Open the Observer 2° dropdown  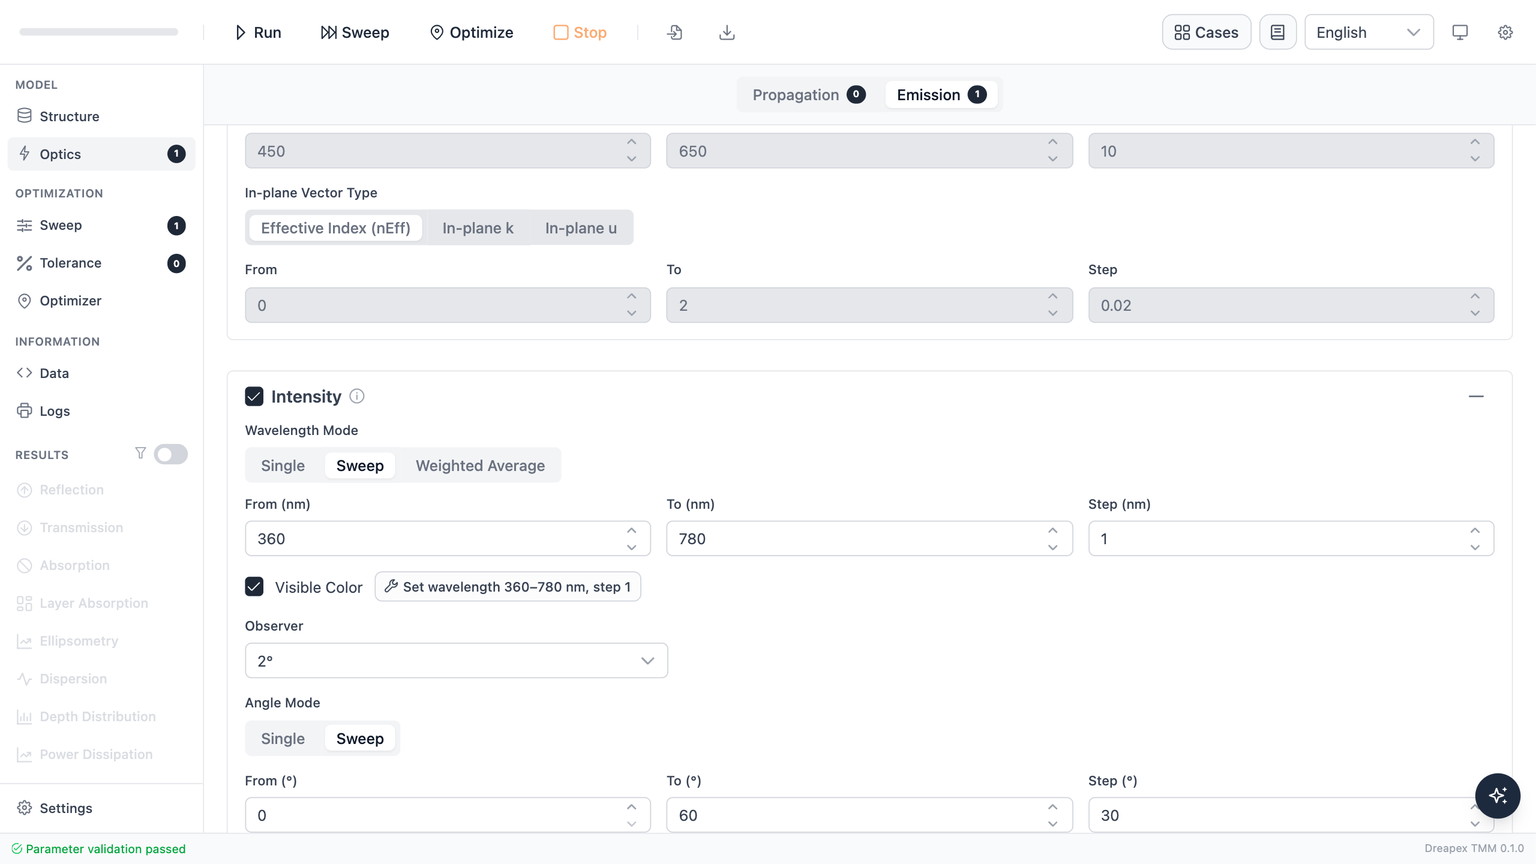(x=456, y=661)
